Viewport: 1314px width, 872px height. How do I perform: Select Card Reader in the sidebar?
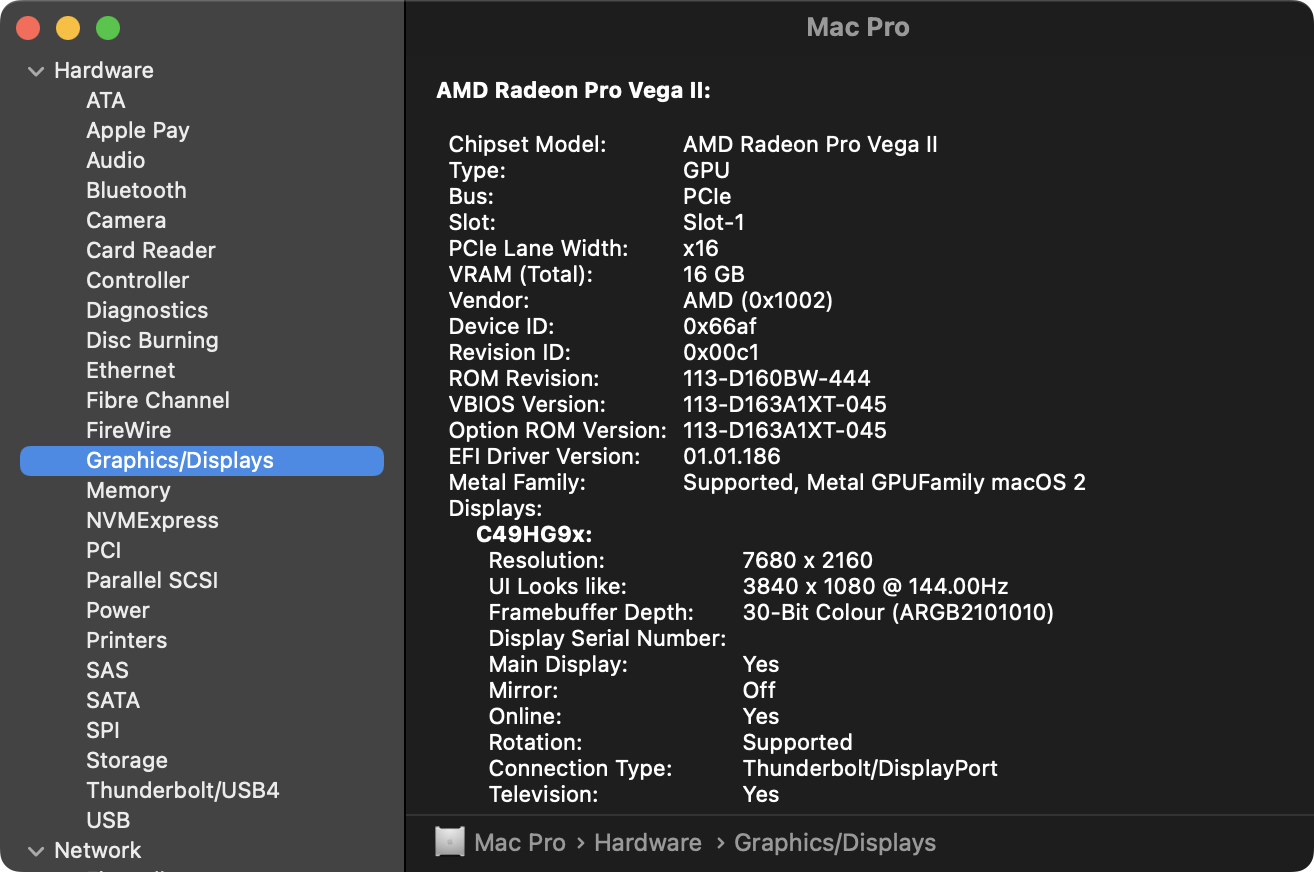pos(151,250)
